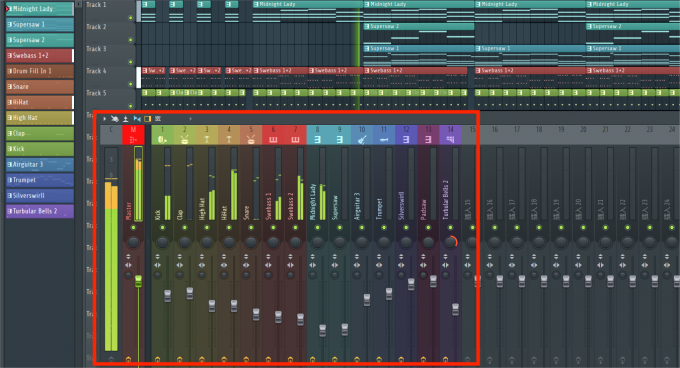
Task: Click the Master volume fader
Action: coord(138,281)
